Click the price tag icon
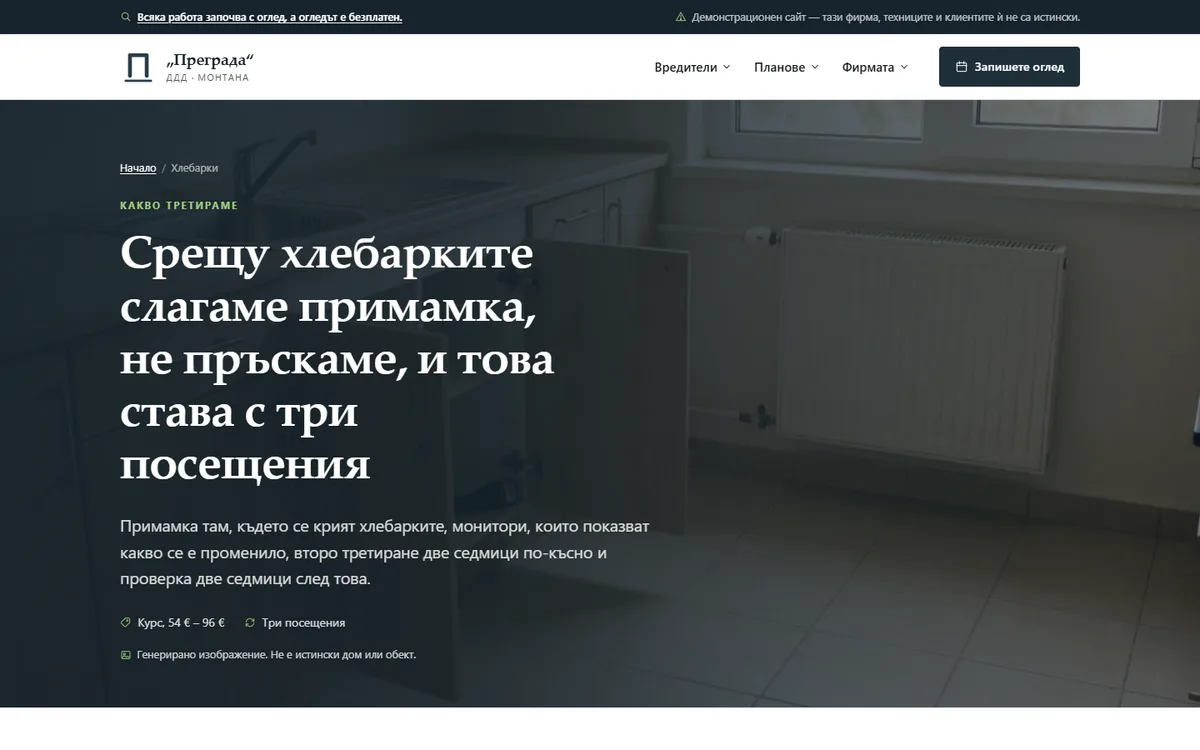This screenshot has width=1200, height=750. point(125,622)
